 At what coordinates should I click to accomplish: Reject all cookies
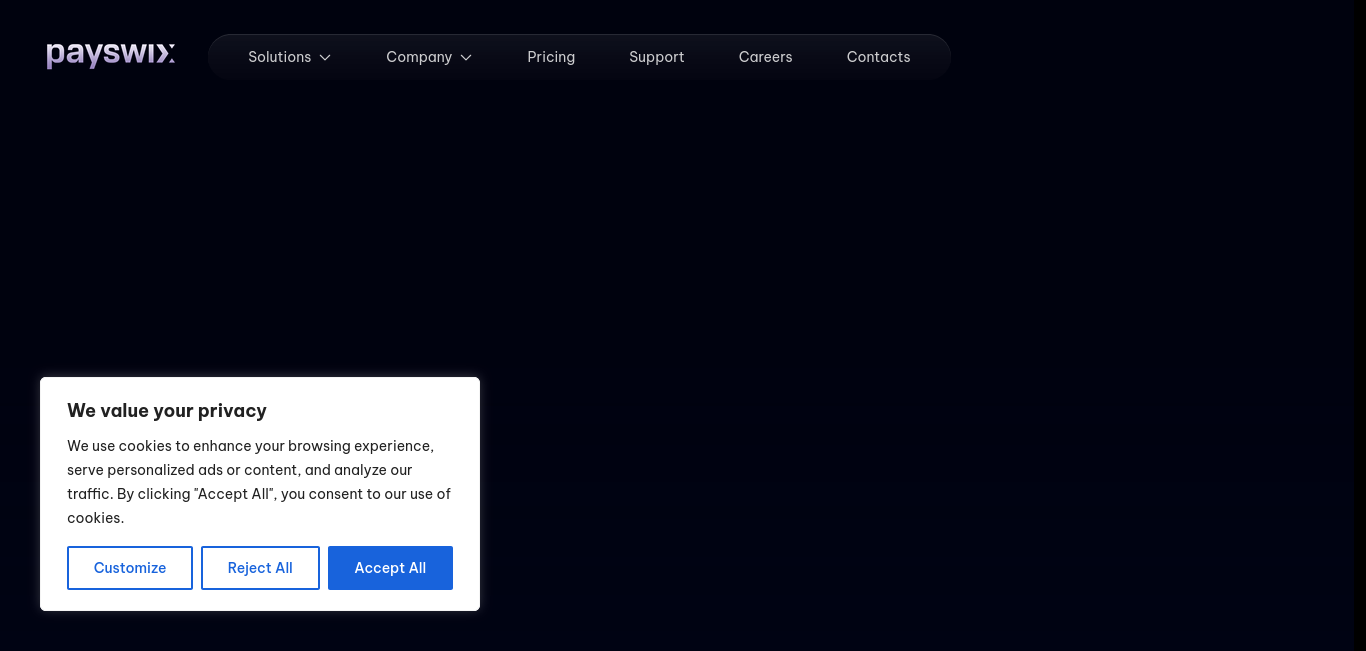coord(260,568)
